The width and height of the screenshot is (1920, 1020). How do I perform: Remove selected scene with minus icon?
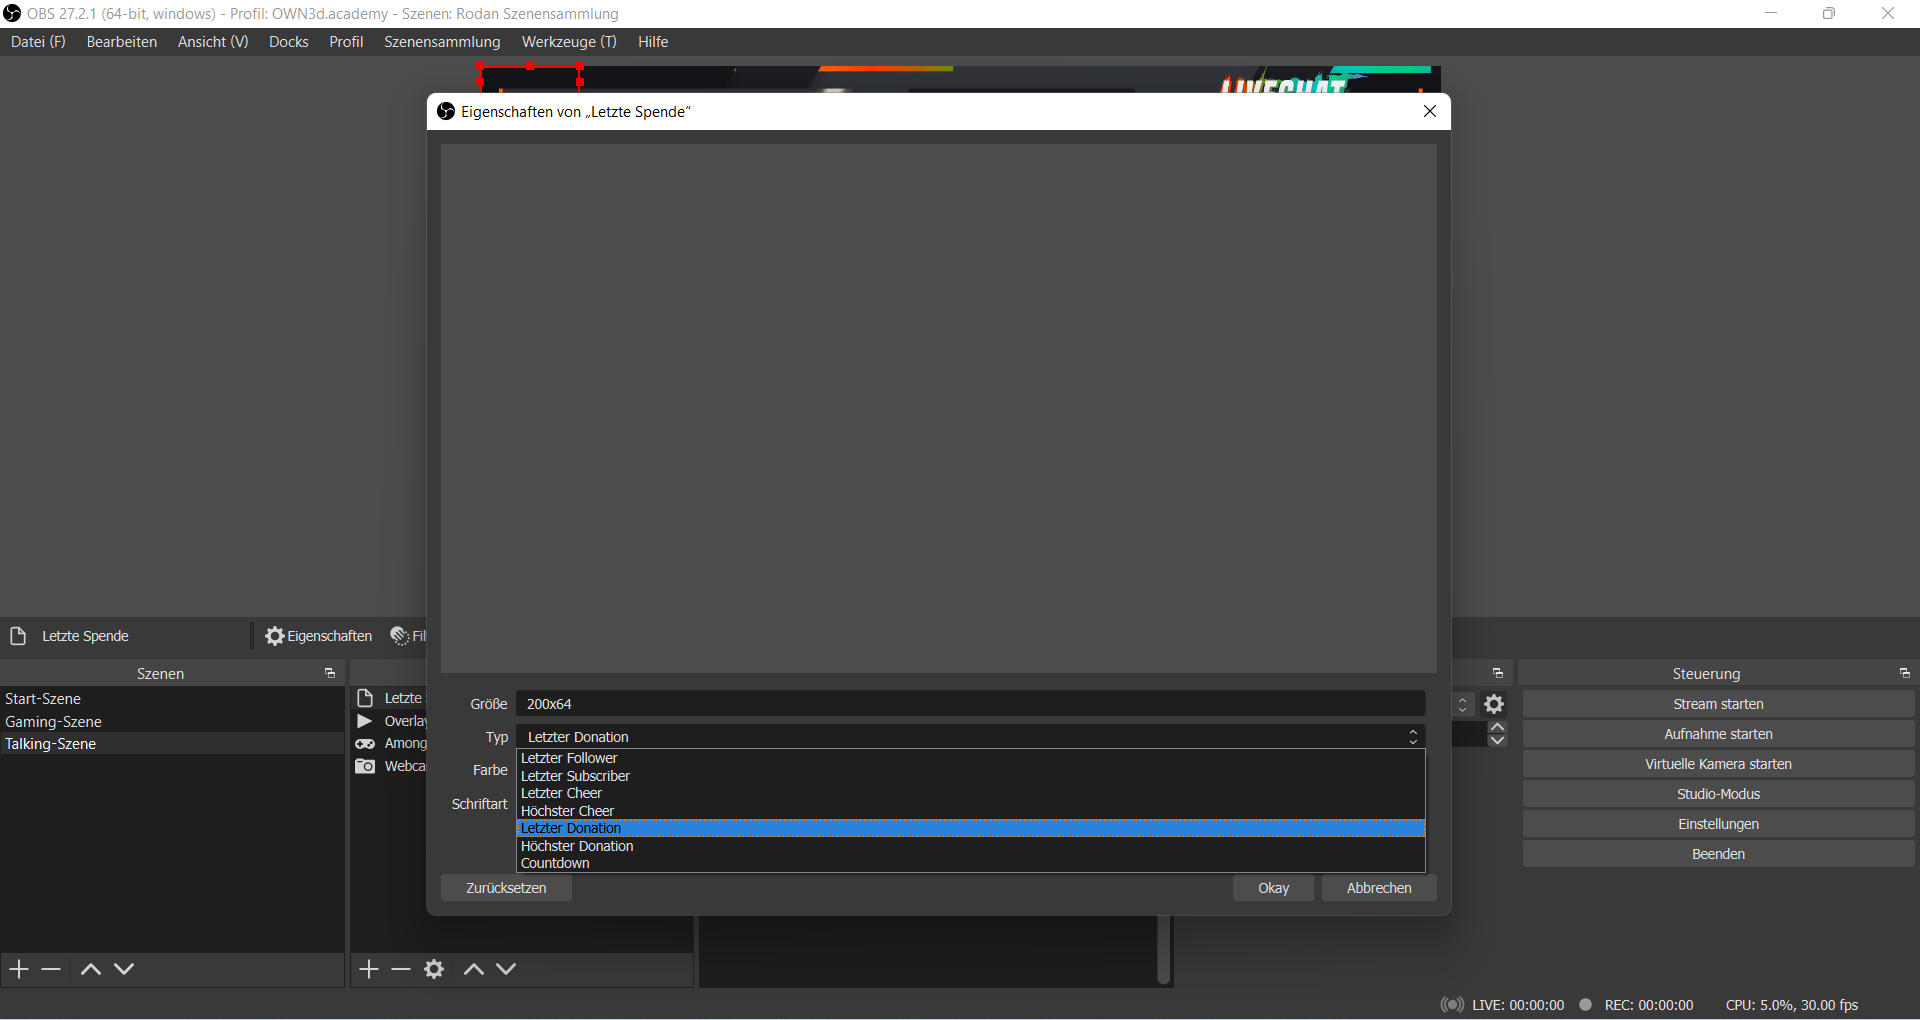52,969
